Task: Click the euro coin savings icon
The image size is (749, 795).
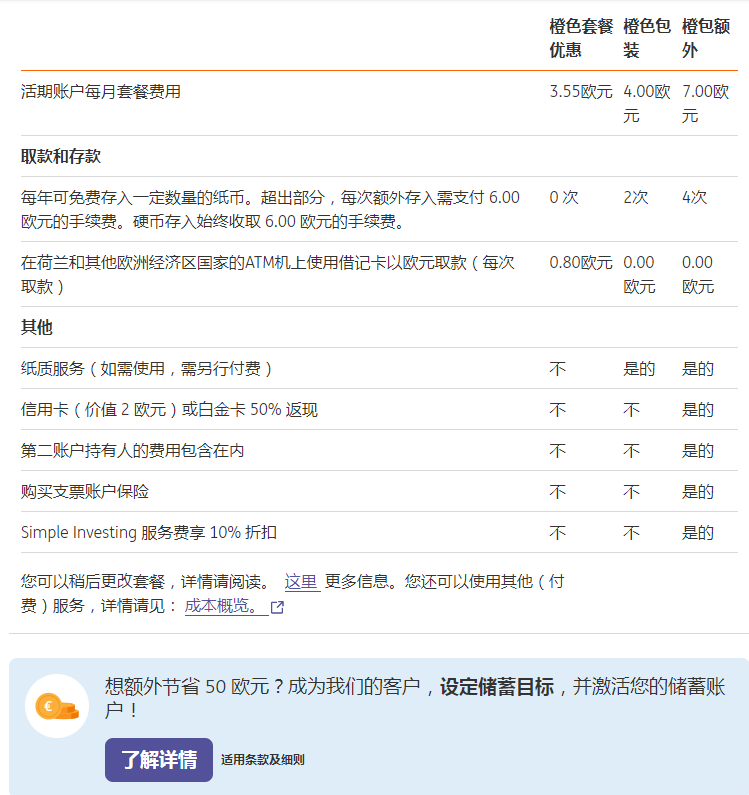Action: 57,705
